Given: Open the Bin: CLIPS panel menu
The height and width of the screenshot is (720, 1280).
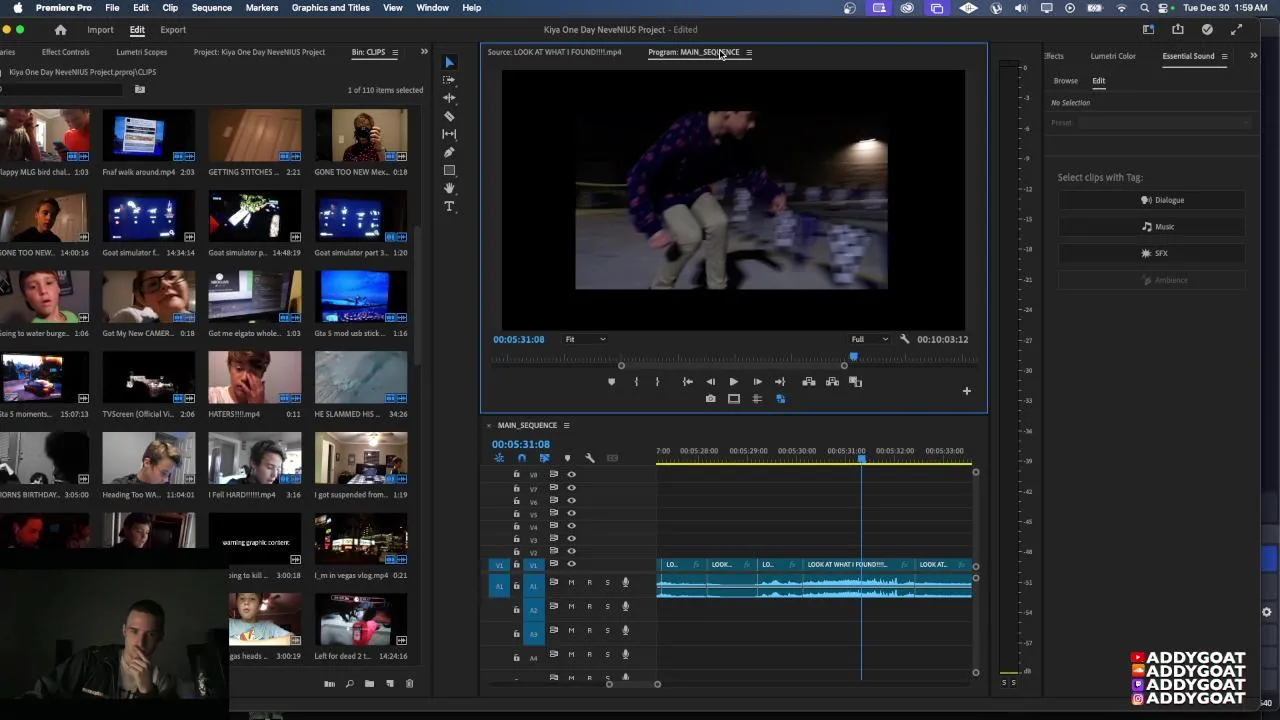Looking at the screenshot, I should coord(395,52).
